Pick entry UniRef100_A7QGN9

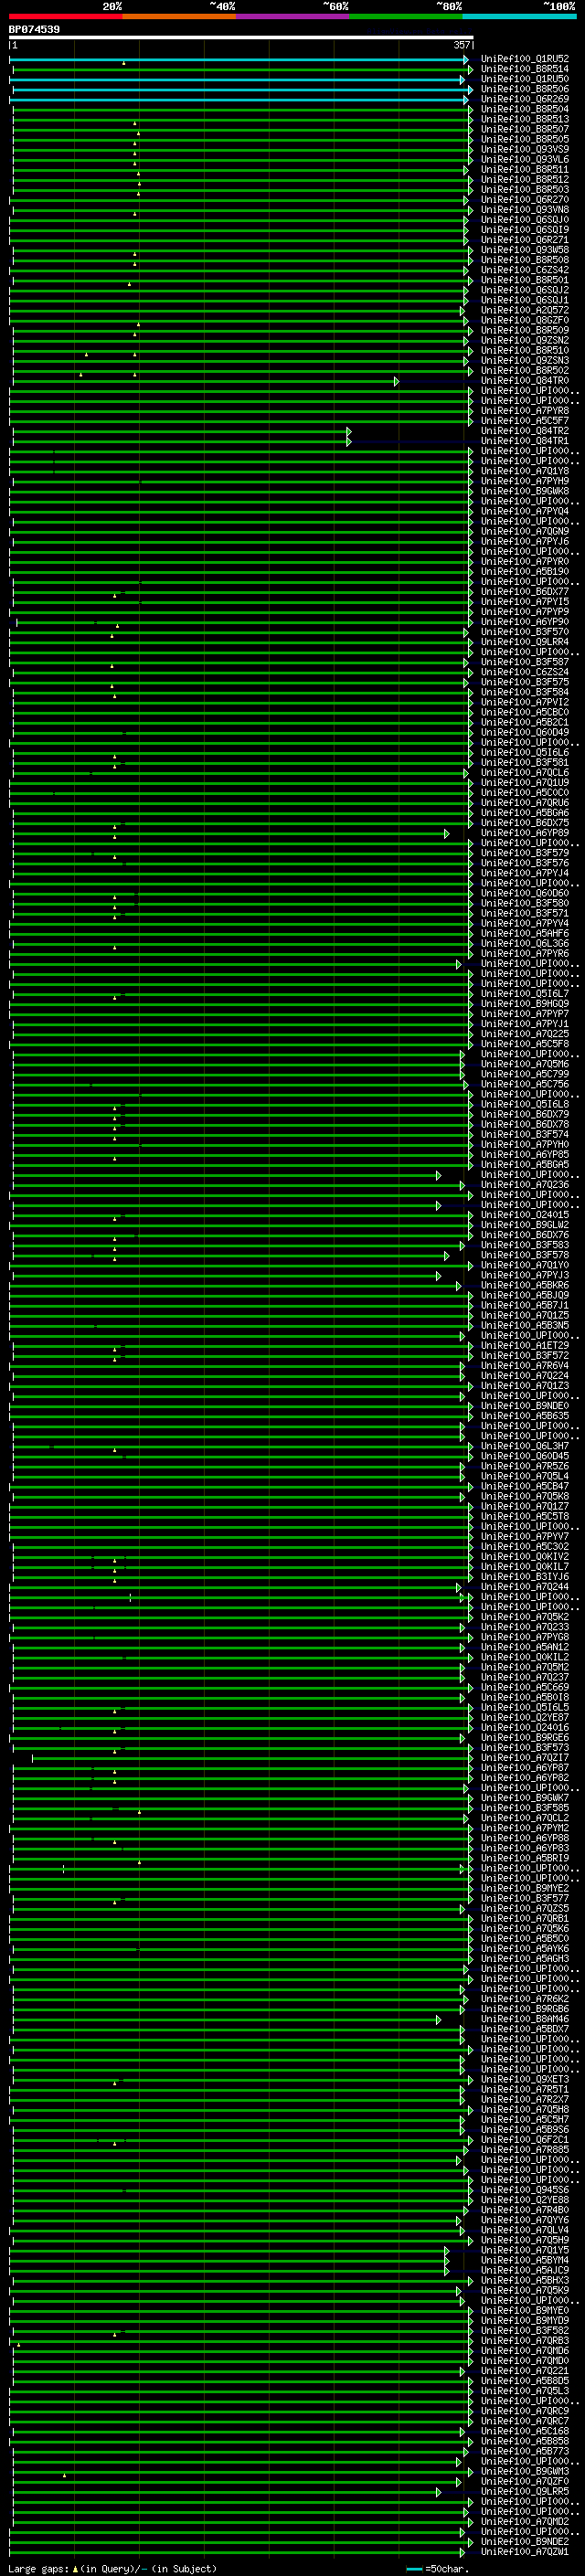[525, 531]
